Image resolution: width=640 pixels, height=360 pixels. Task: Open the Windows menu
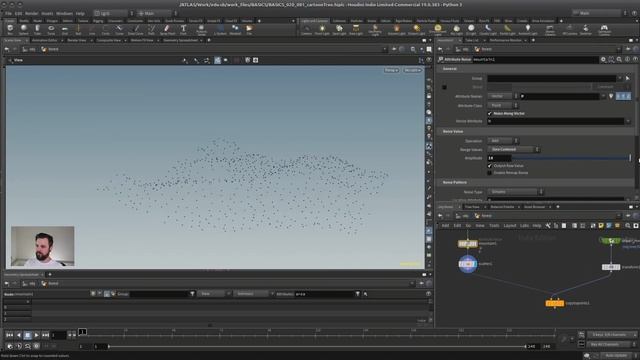coord(64,13)
